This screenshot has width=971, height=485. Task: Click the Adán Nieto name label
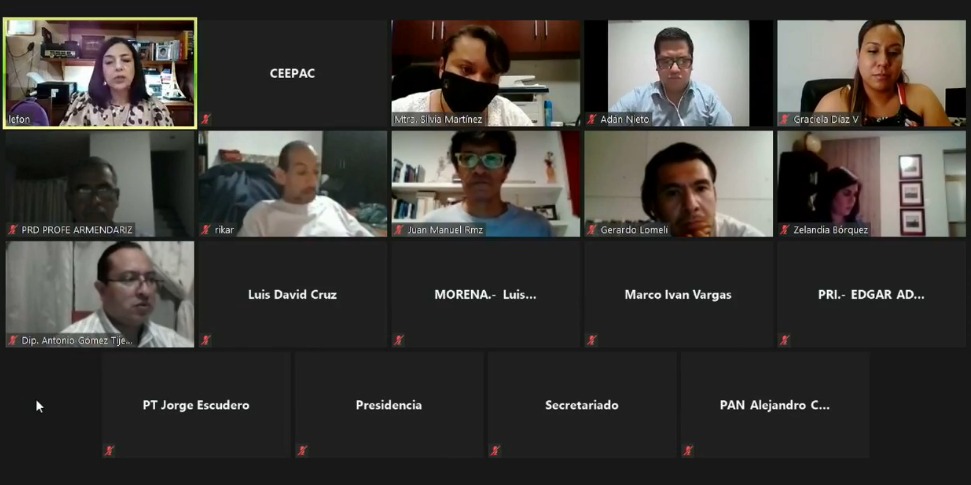625,120
